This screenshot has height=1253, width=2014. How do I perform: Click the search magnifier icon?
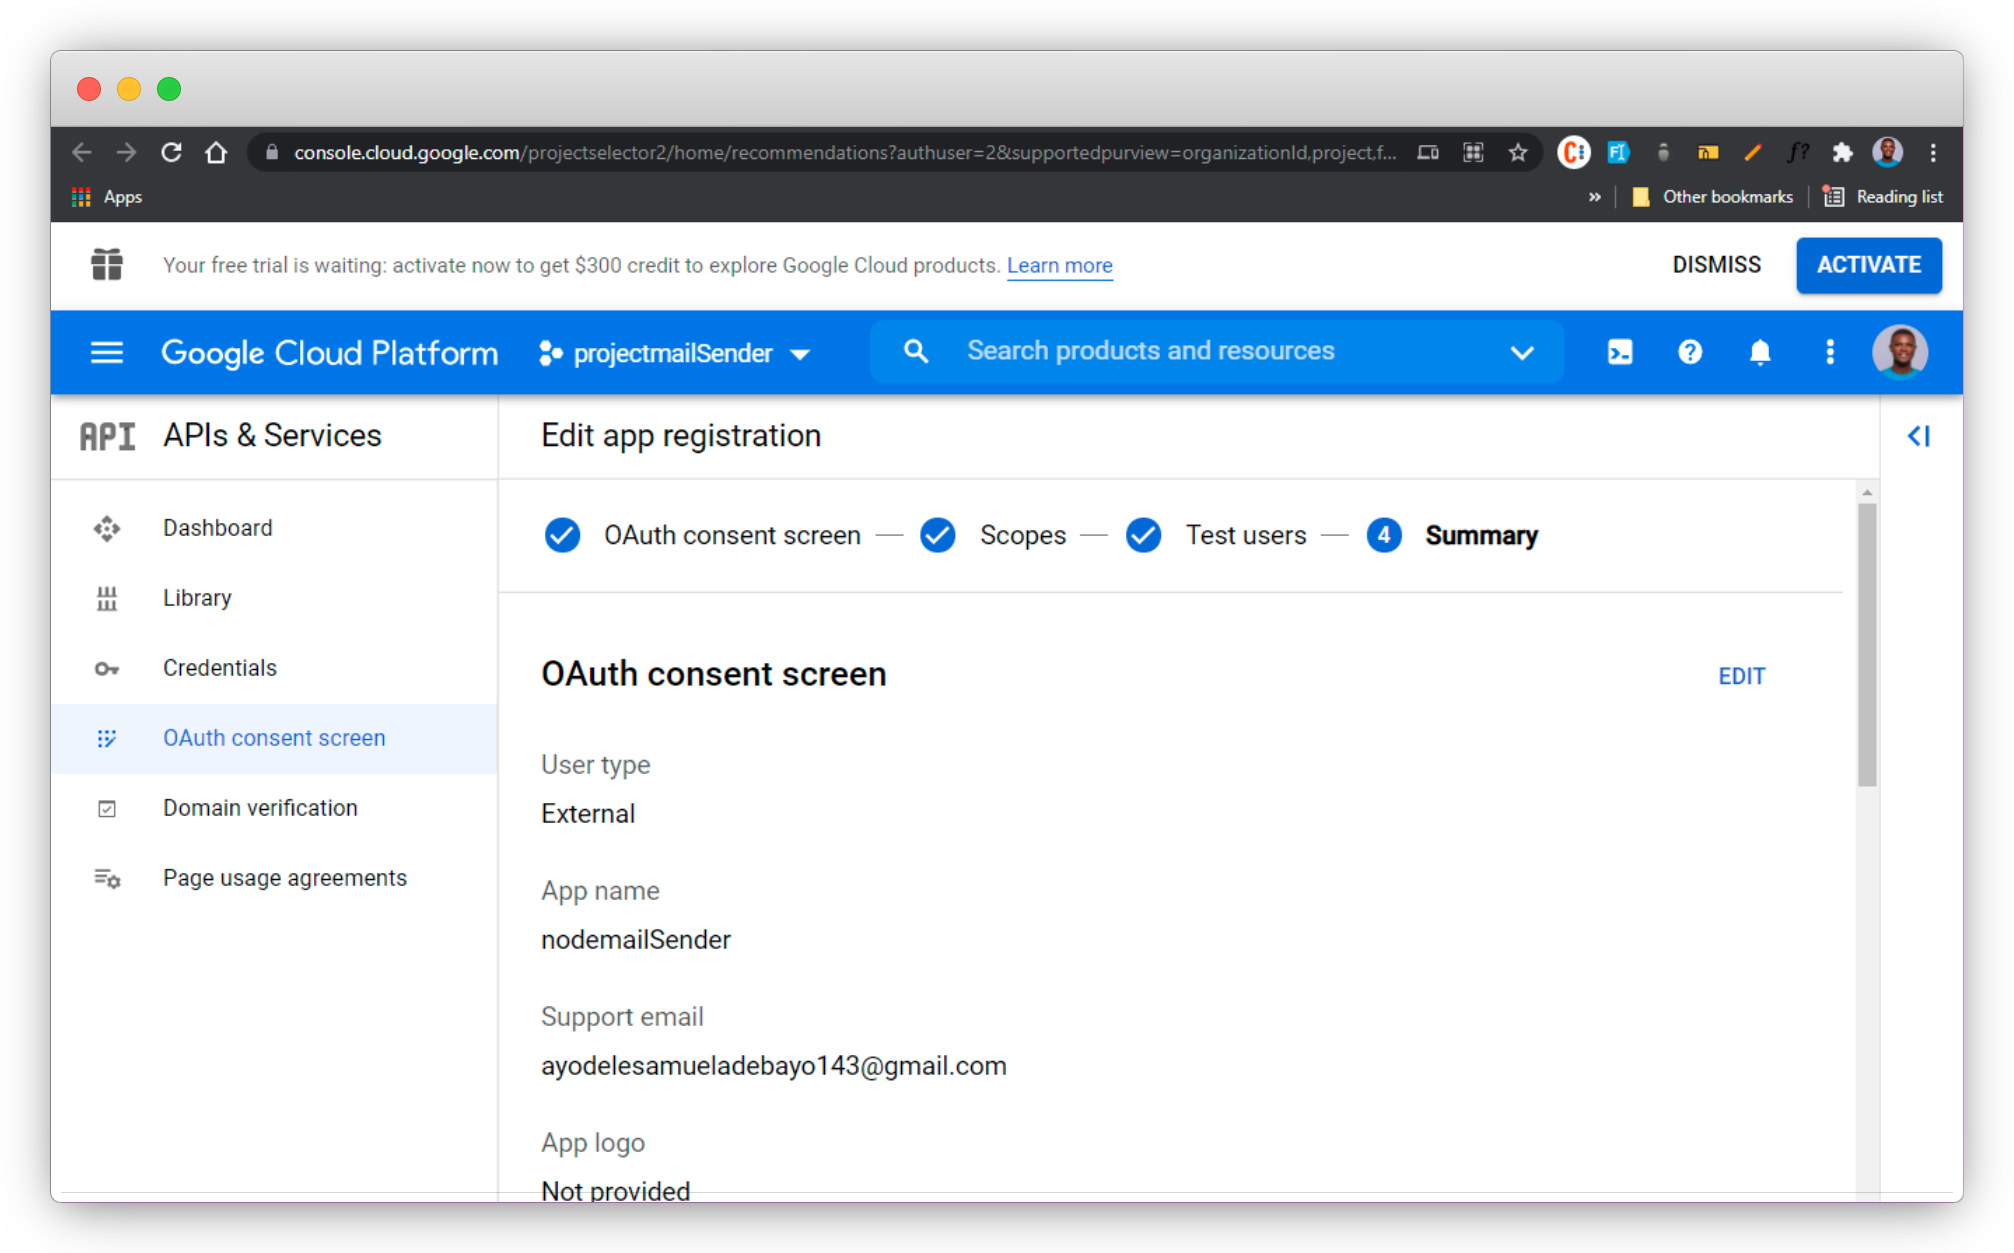[x=915, y=351]
